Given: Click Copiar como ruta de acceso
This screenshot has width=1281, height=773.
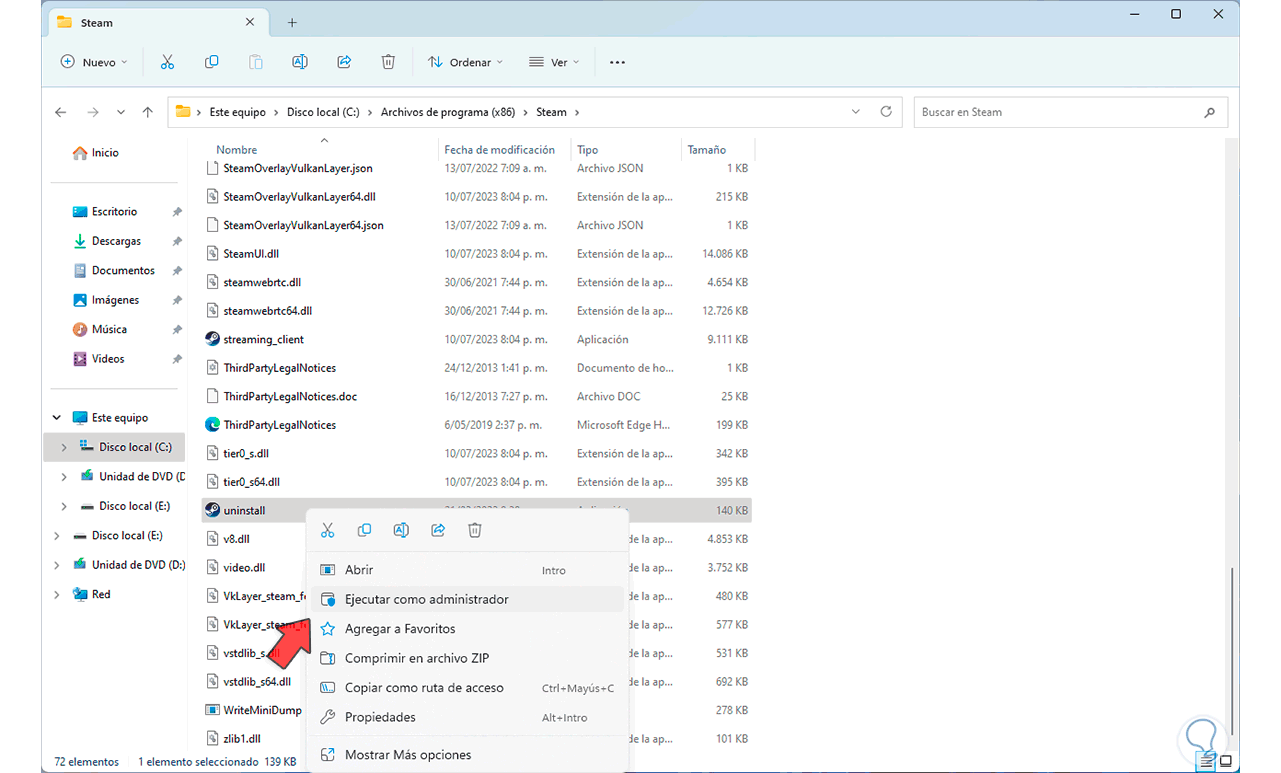Looking at the screenshot, I should [x=468, y=688].
